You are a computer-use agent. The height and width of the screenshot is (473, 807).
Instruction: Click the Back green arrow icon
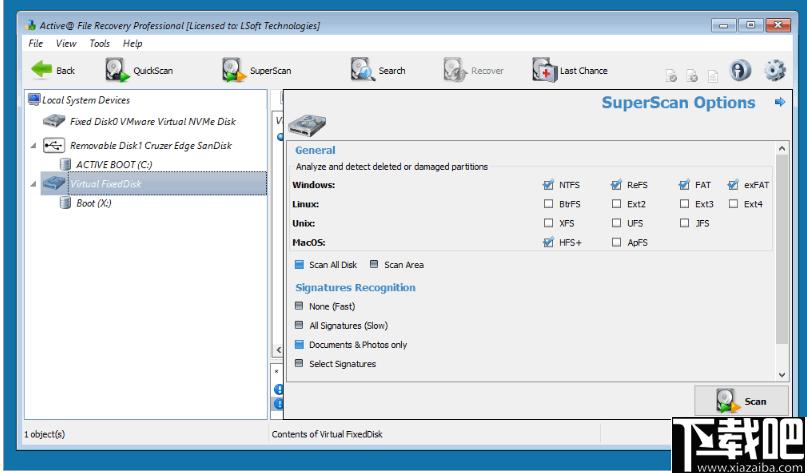pyautogui.click(x=41, y=69)
